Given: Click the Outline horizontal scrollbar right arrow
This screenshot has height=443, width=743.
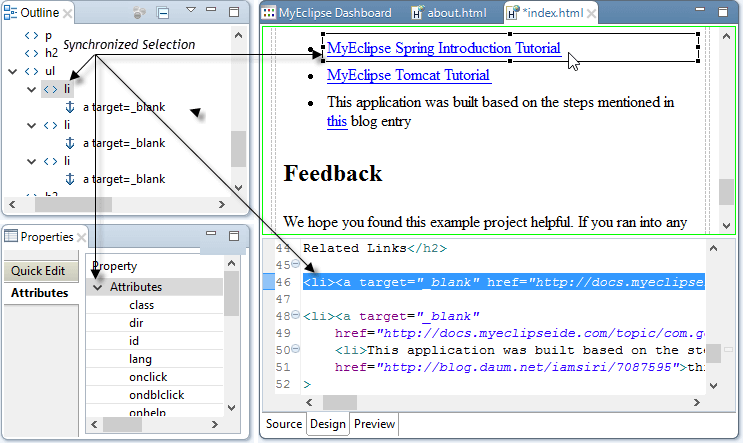Looking at the screenshot, I should (x=222, y=205).
